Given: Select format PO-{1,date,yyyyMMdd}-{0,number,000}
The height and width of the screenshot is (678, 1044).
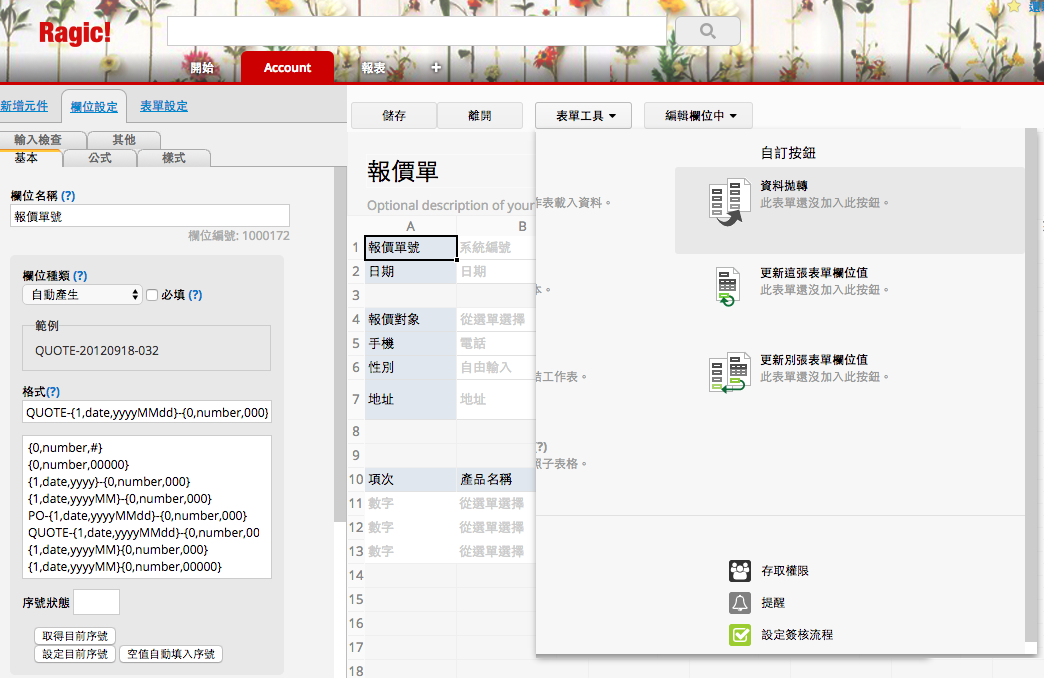Looking at the screenshot, I should point(137,516).
